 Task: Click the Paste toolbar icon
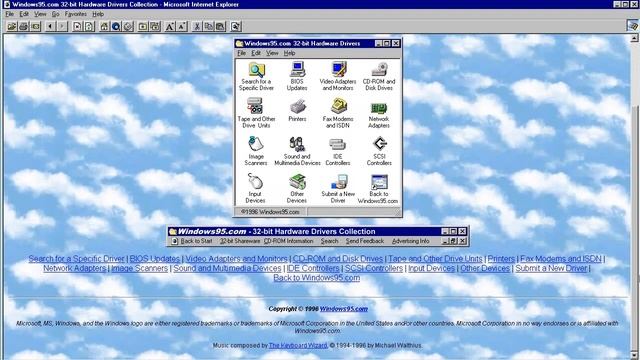[x=220, y=27]
